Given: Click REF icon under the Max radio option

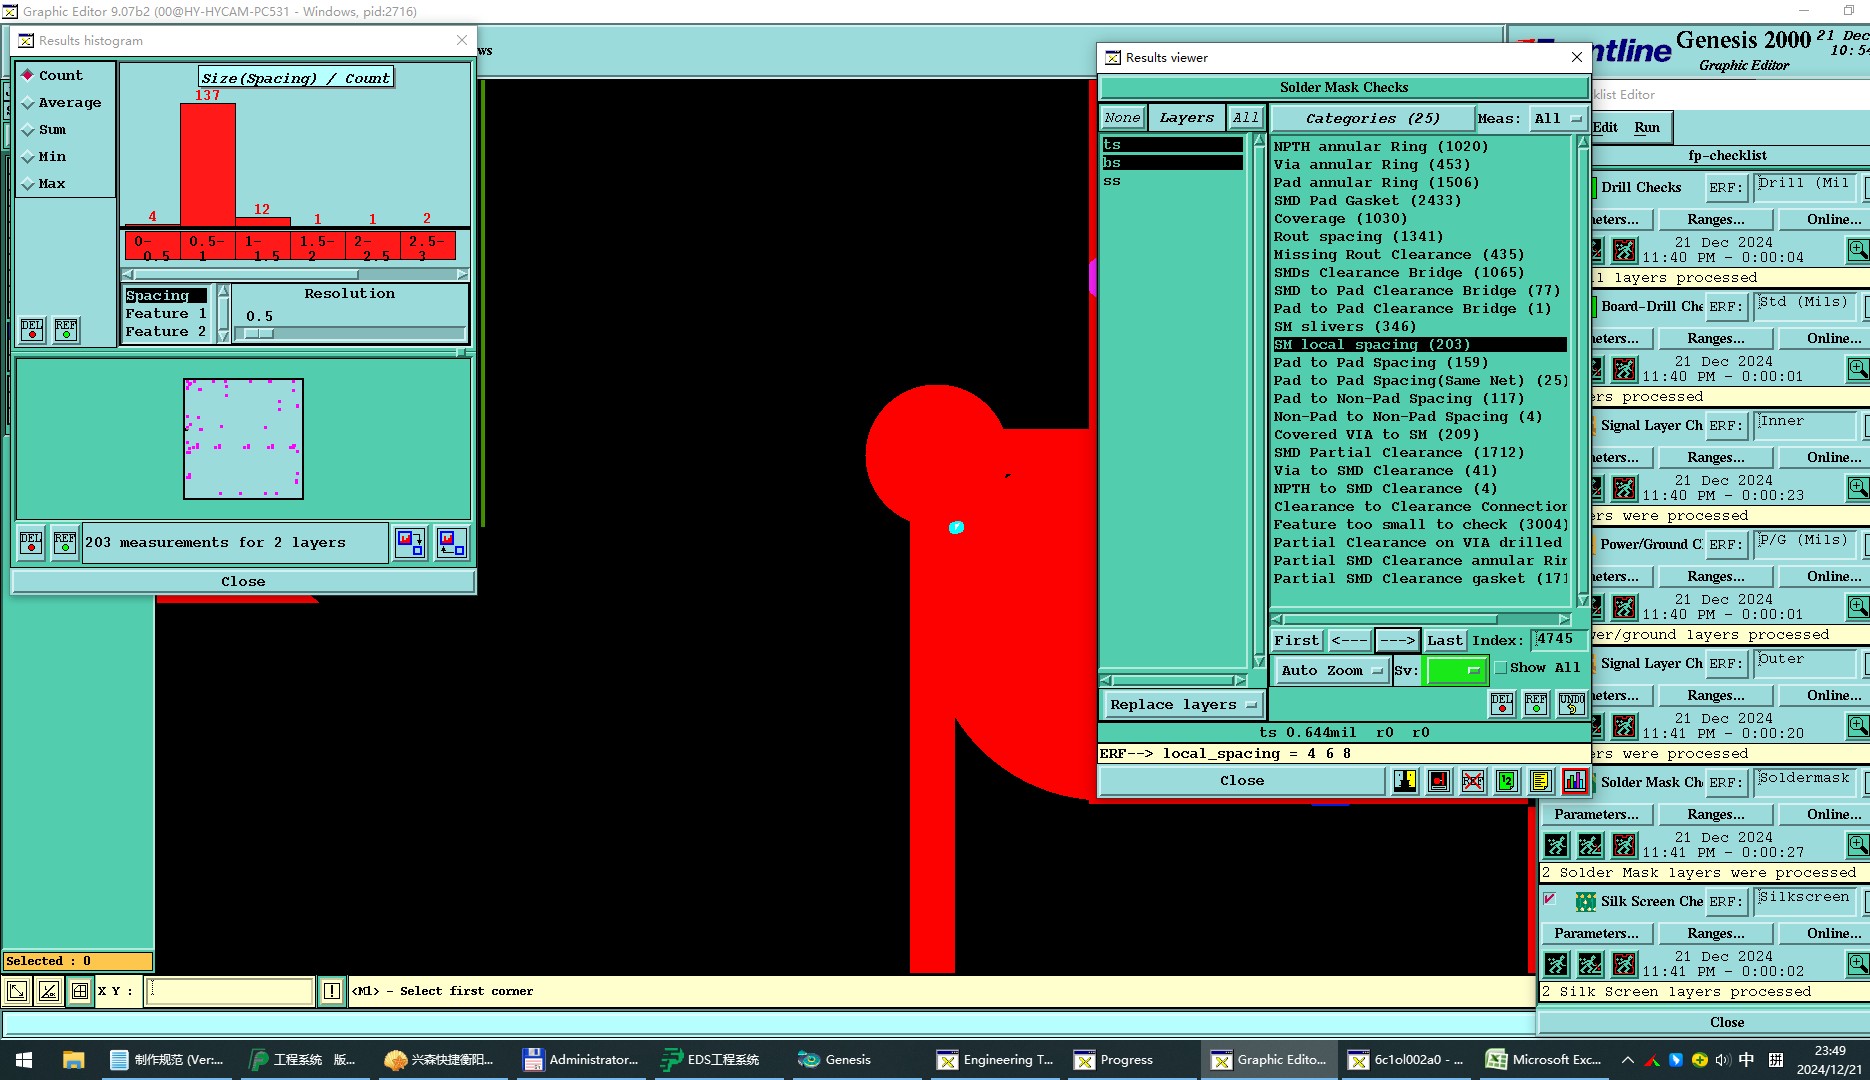Looking at the screenshot, I should 66,329.
